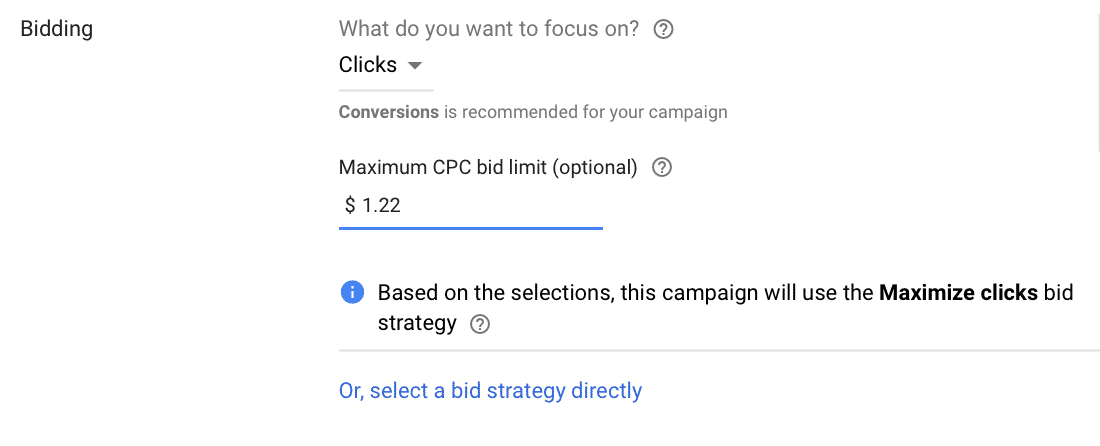Click 'Maximum CPC bid limit (optional)' label
The image size is (1100, 446).
pos(488,168)
